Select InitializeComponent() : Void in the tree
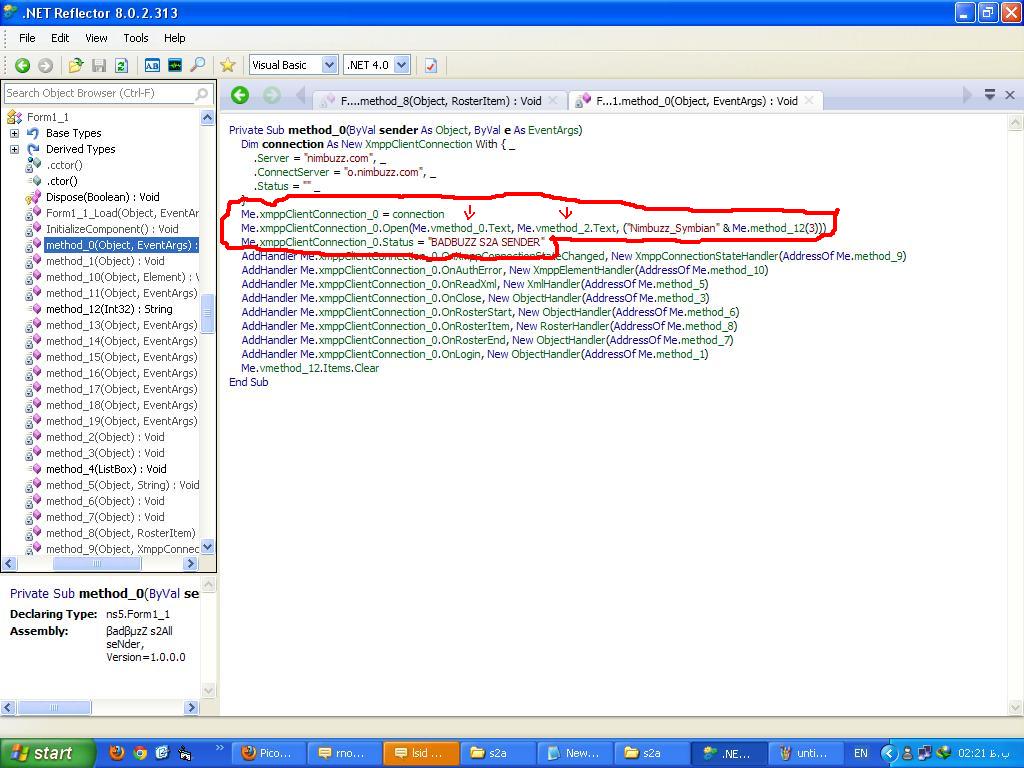Screen dimensions: 1024x768 click(x=112, y=229)
